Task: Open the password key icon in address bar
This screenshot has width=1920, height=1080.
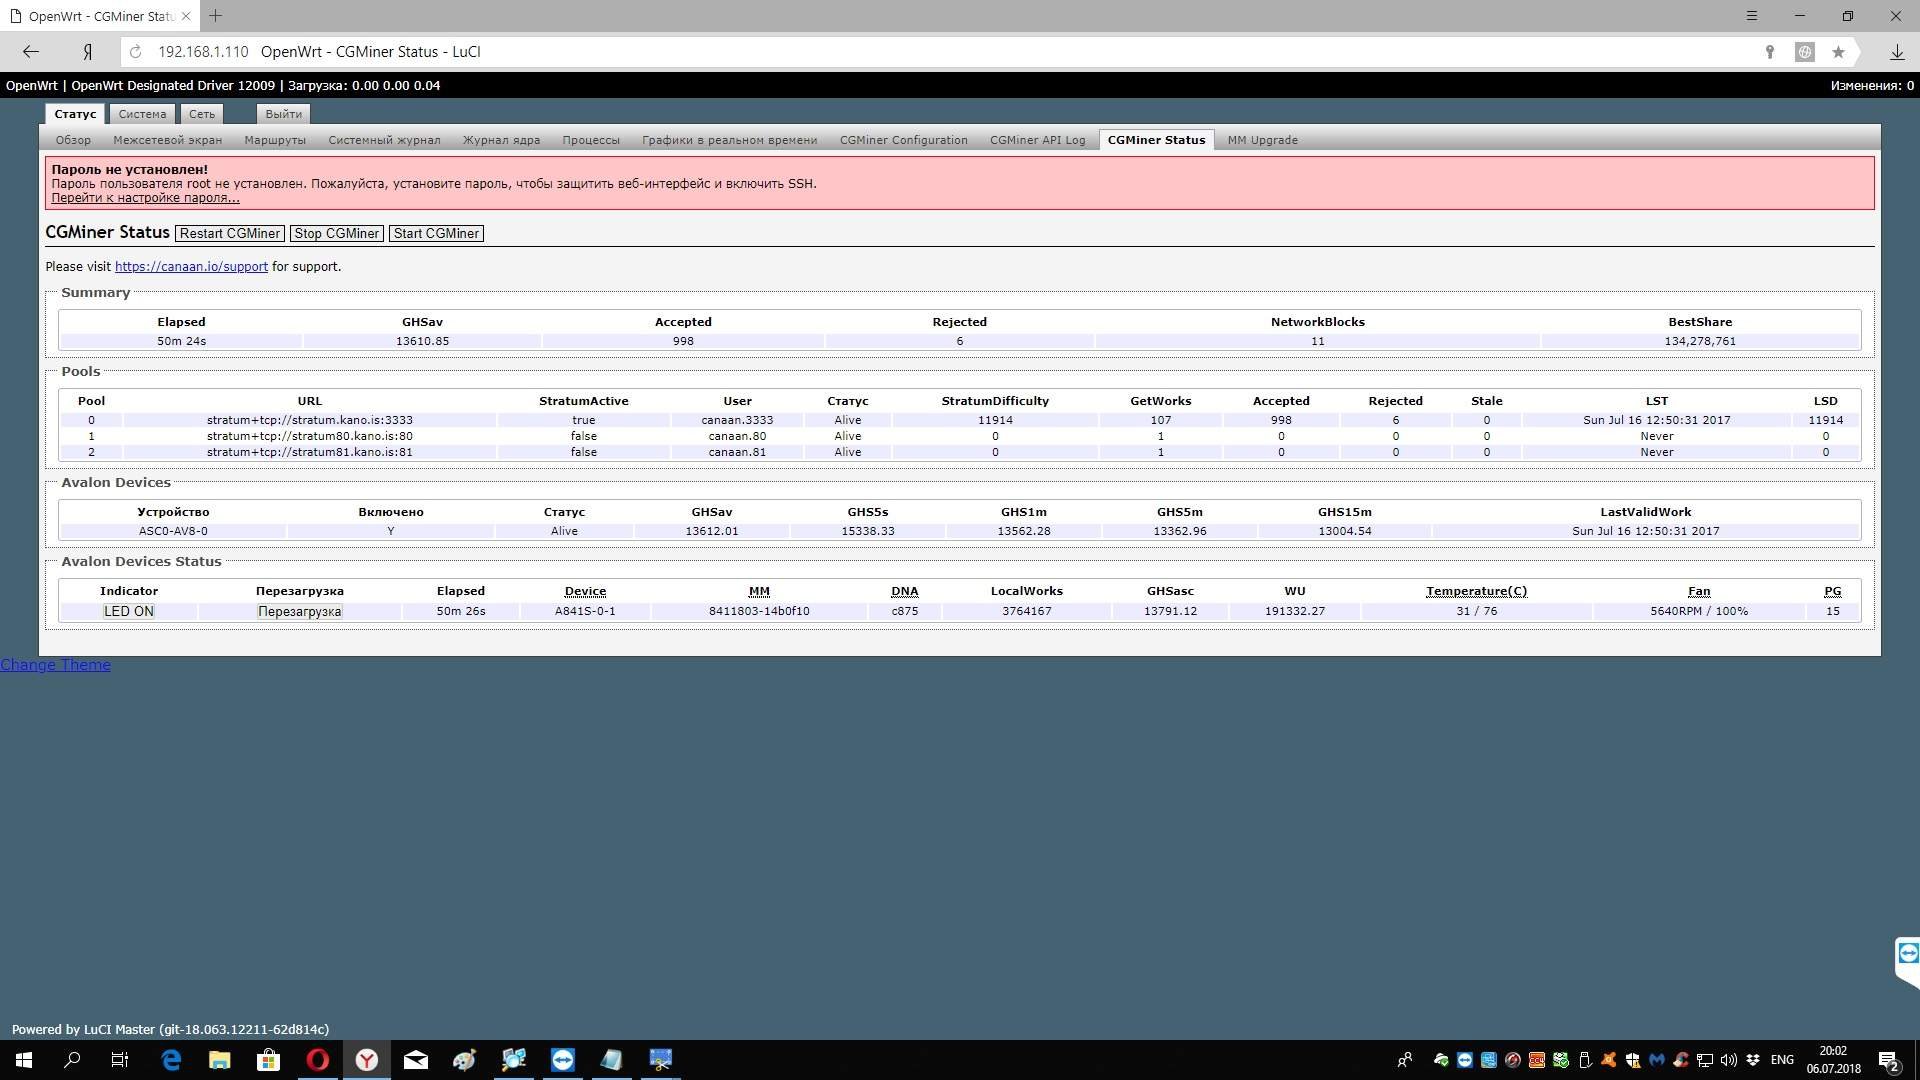Action: 1769,52
